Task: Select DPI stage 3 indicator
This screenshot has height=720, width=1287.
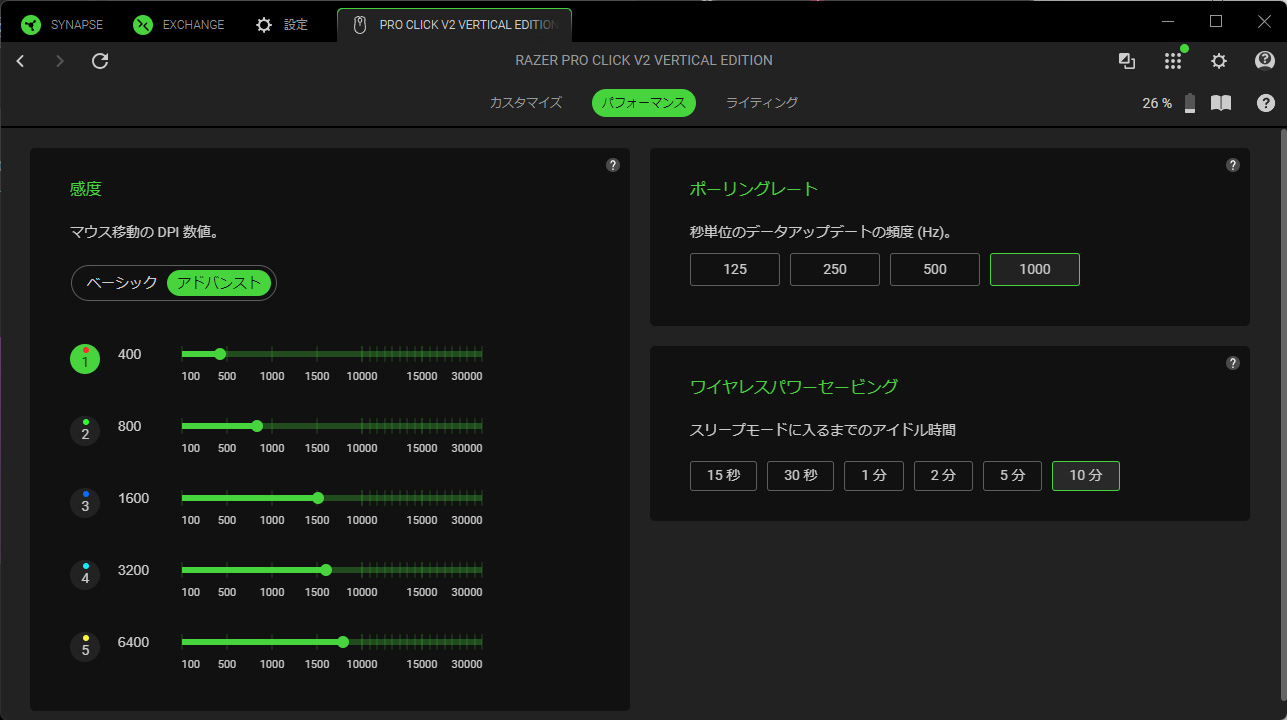Action: 85,503
